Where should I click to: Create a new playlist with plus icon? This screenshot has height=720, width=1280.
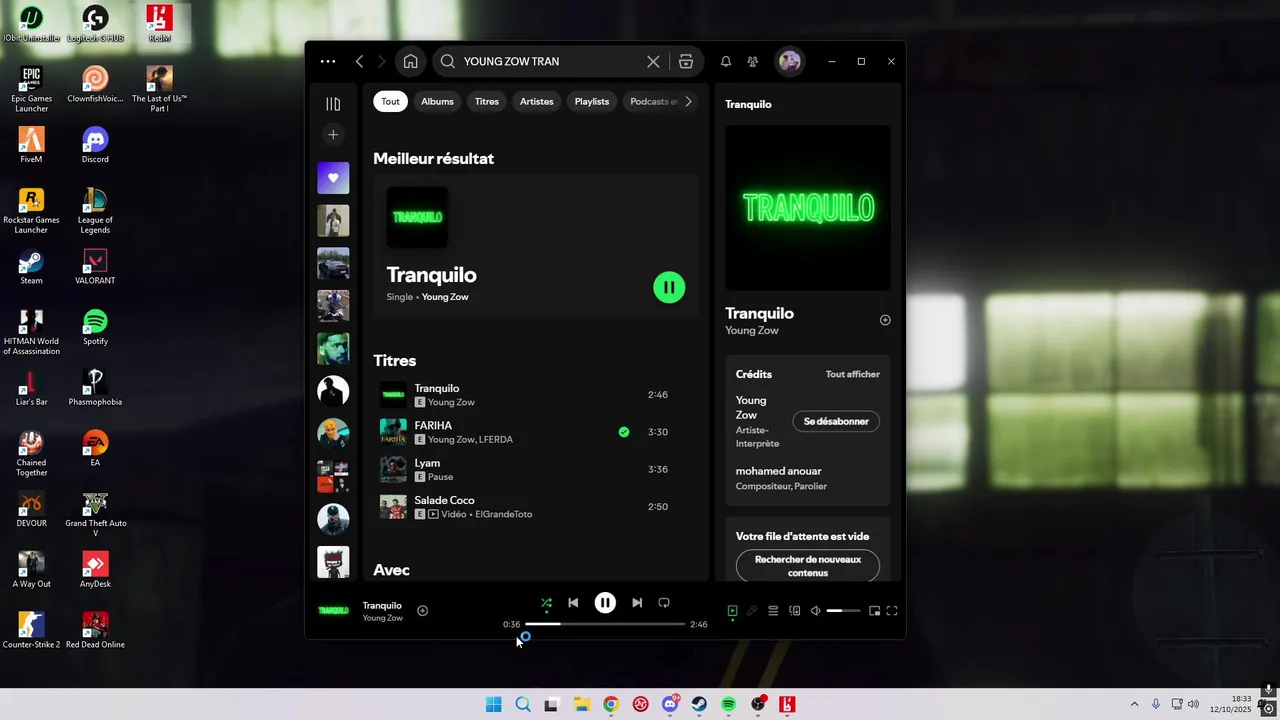(x=333, y=135)
